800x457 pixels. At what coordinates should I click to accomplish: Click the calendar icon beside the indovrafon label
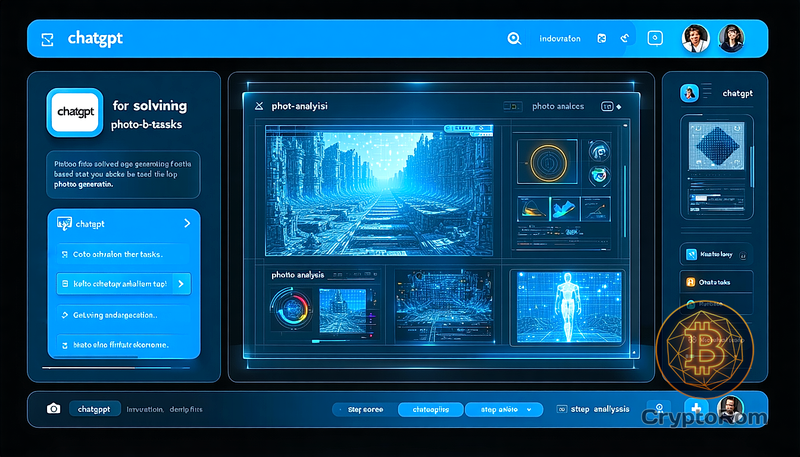point(602,39)
